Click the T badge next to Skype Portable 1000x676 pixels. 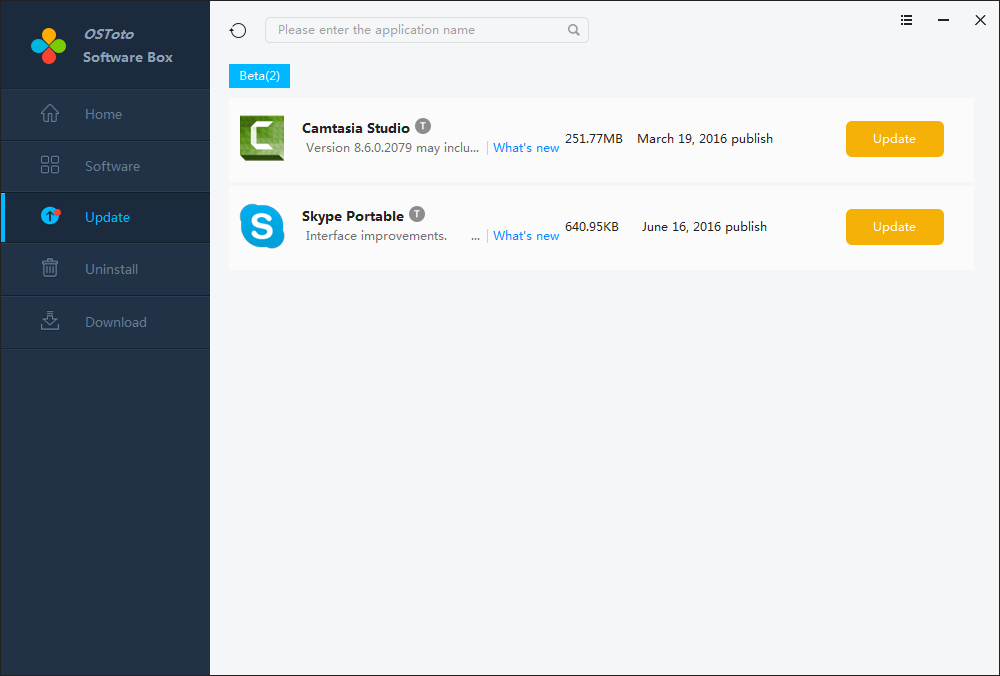(417, 214)
